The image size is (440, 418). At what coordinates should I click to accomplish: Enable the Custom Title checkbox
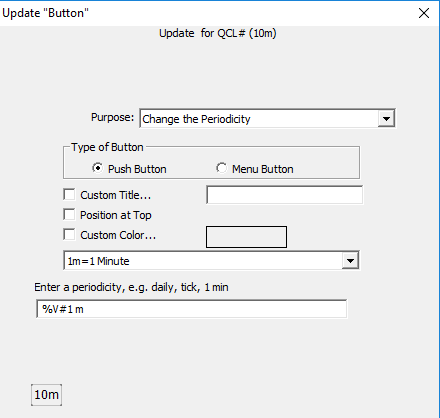click(x=69, y=195)
